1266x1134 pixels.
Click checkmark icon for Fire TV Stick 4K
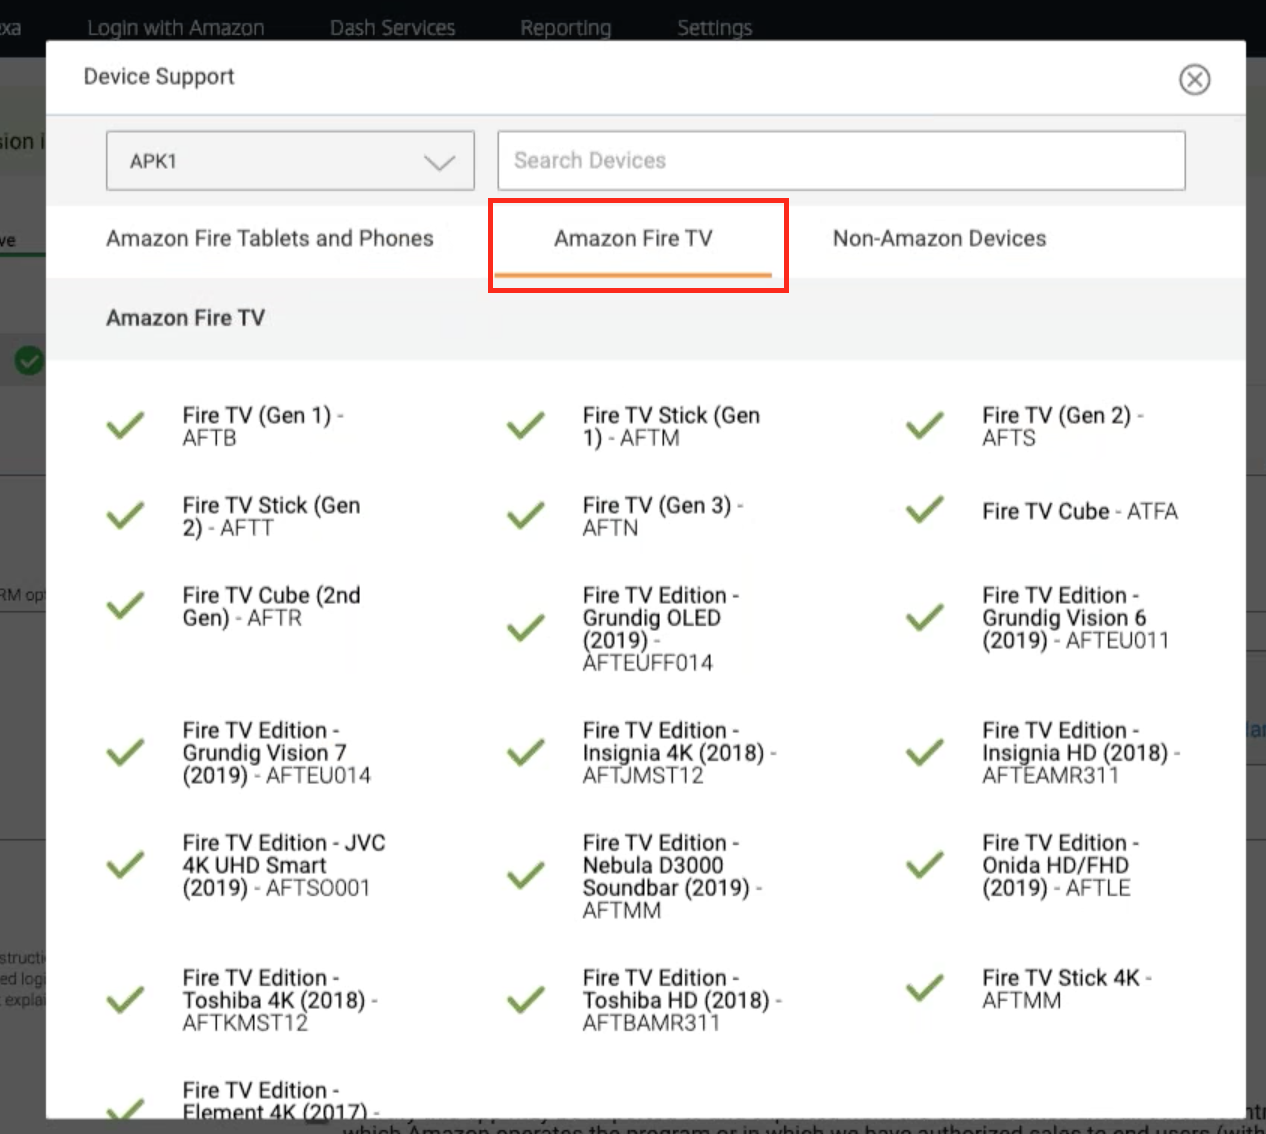point(925,988)
